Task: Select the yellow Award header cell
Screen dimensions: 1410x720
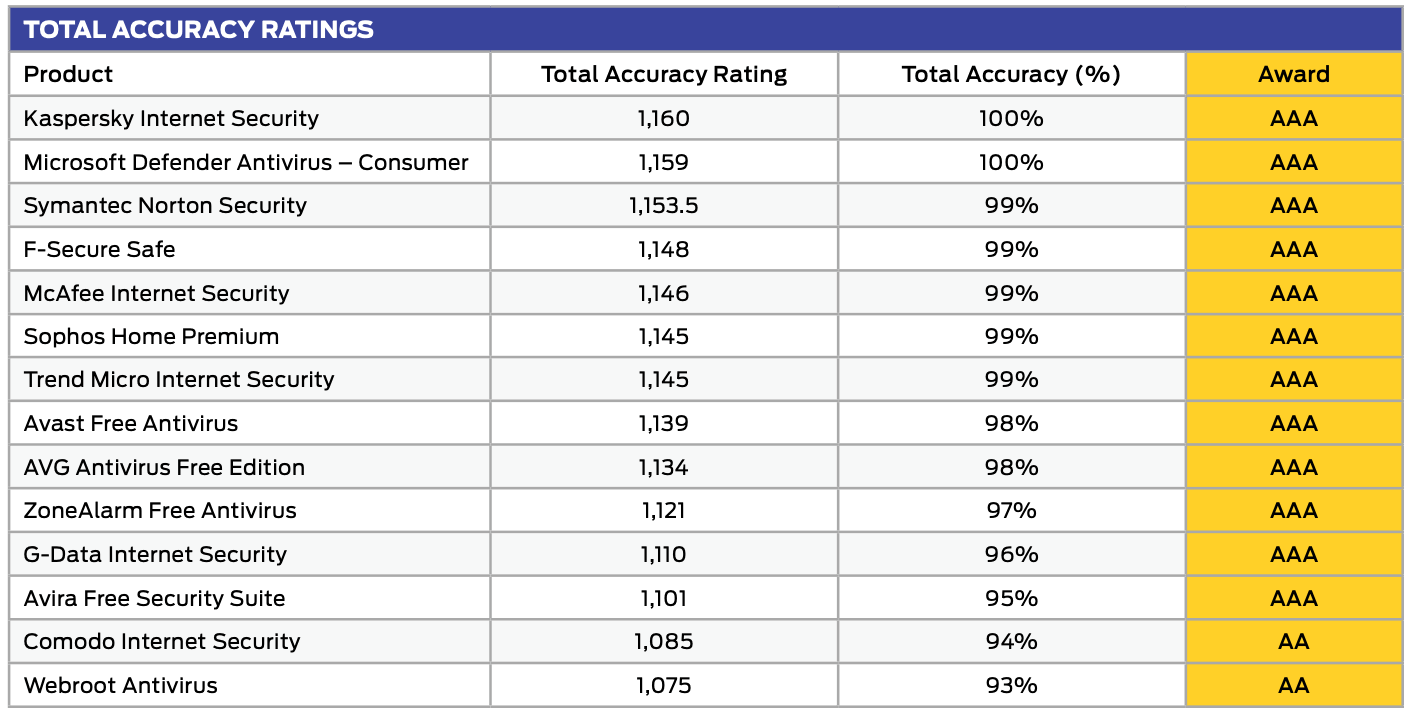Action: point(1294,74)
